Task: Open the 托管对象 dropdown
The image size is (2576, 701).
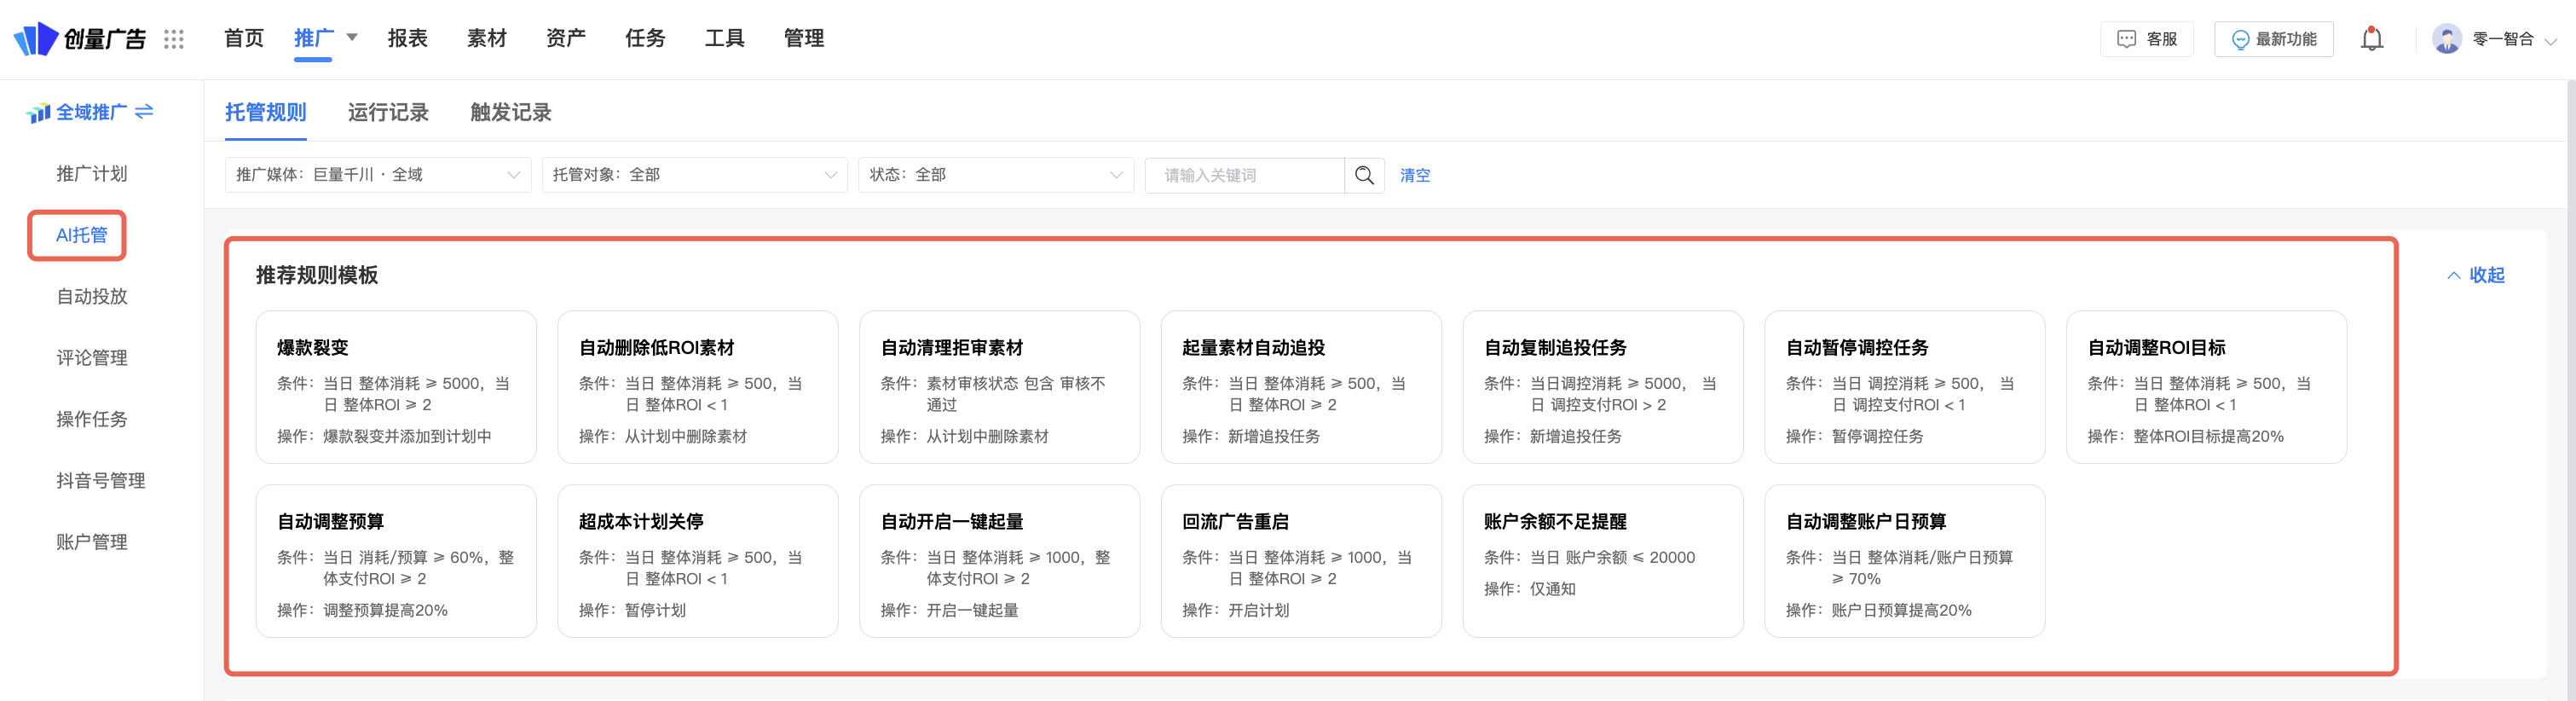Action: (694, 175)
